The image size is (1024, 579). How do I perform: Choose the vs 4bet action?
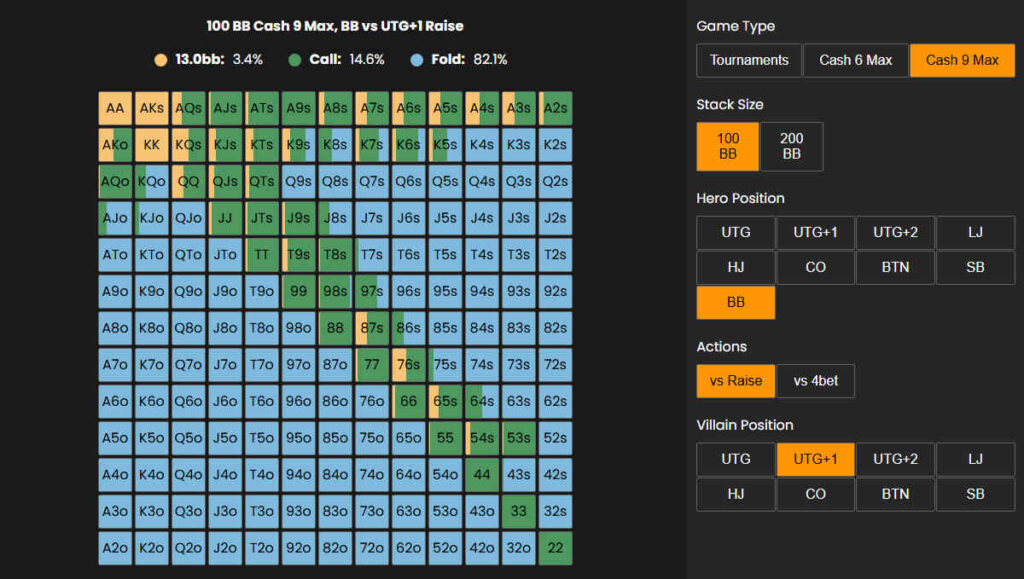(x=816, y=381)
